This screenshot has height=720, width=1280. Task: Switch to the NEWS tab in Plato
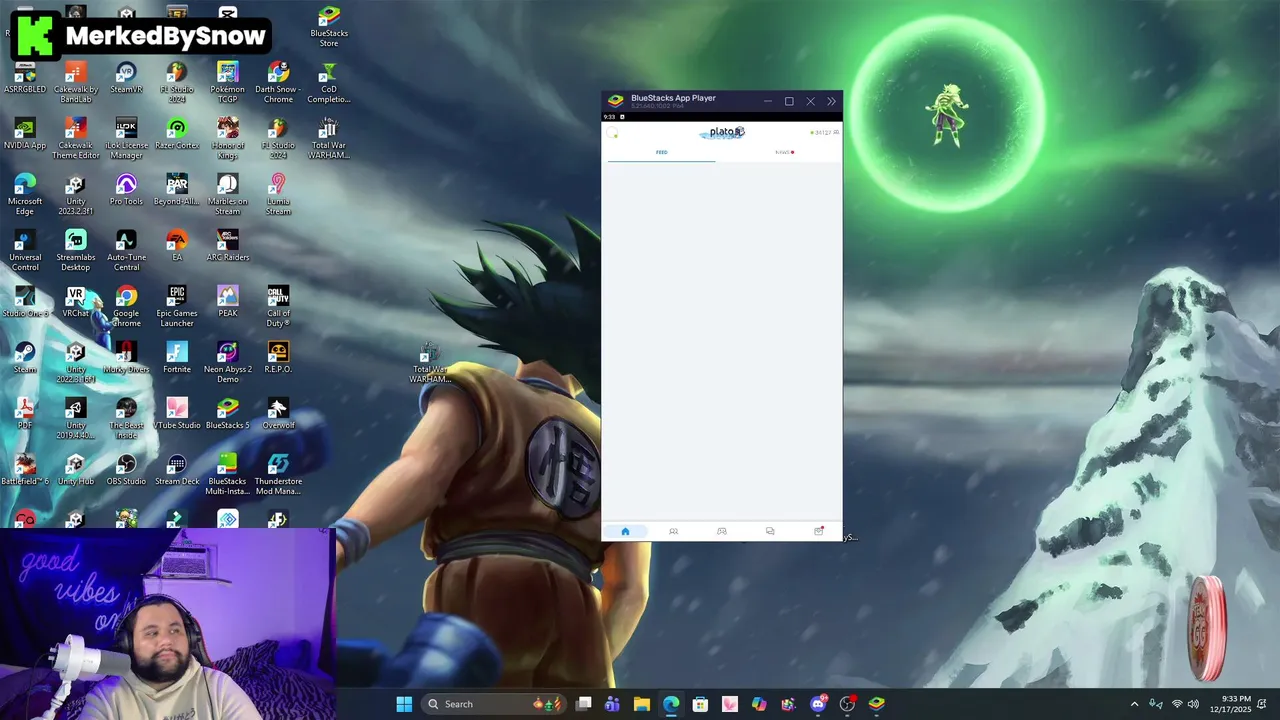coord(784,152)
